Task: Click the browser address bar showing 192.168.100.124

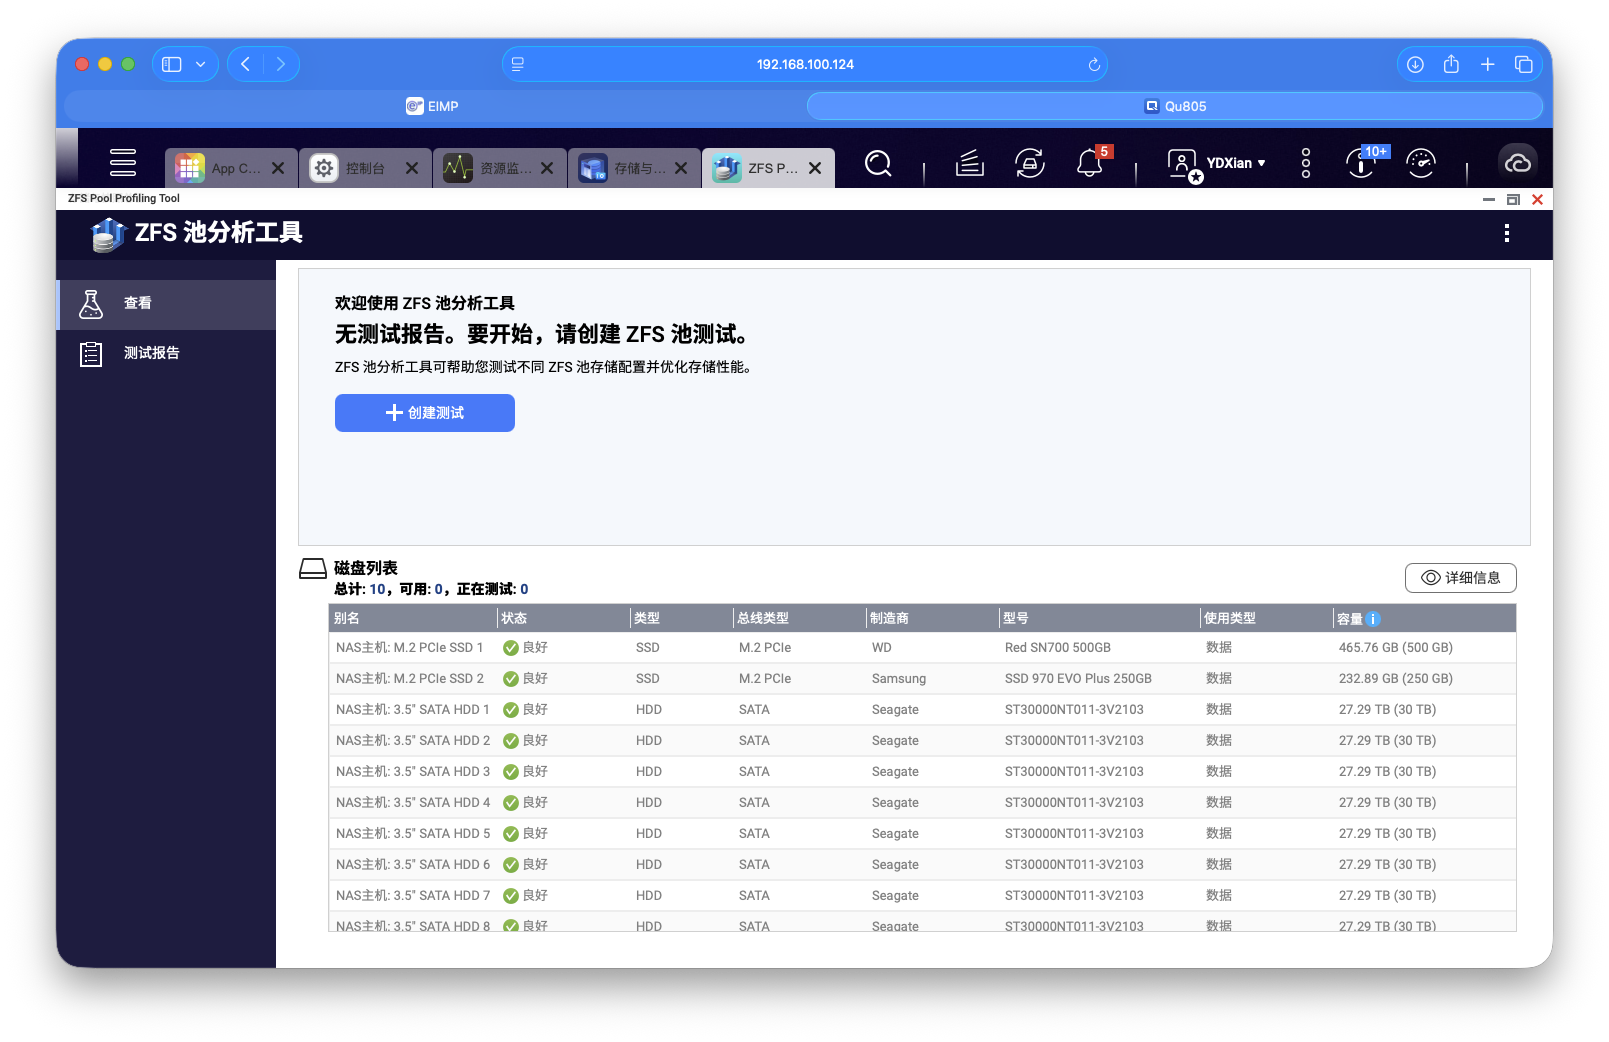Action: 805,63
